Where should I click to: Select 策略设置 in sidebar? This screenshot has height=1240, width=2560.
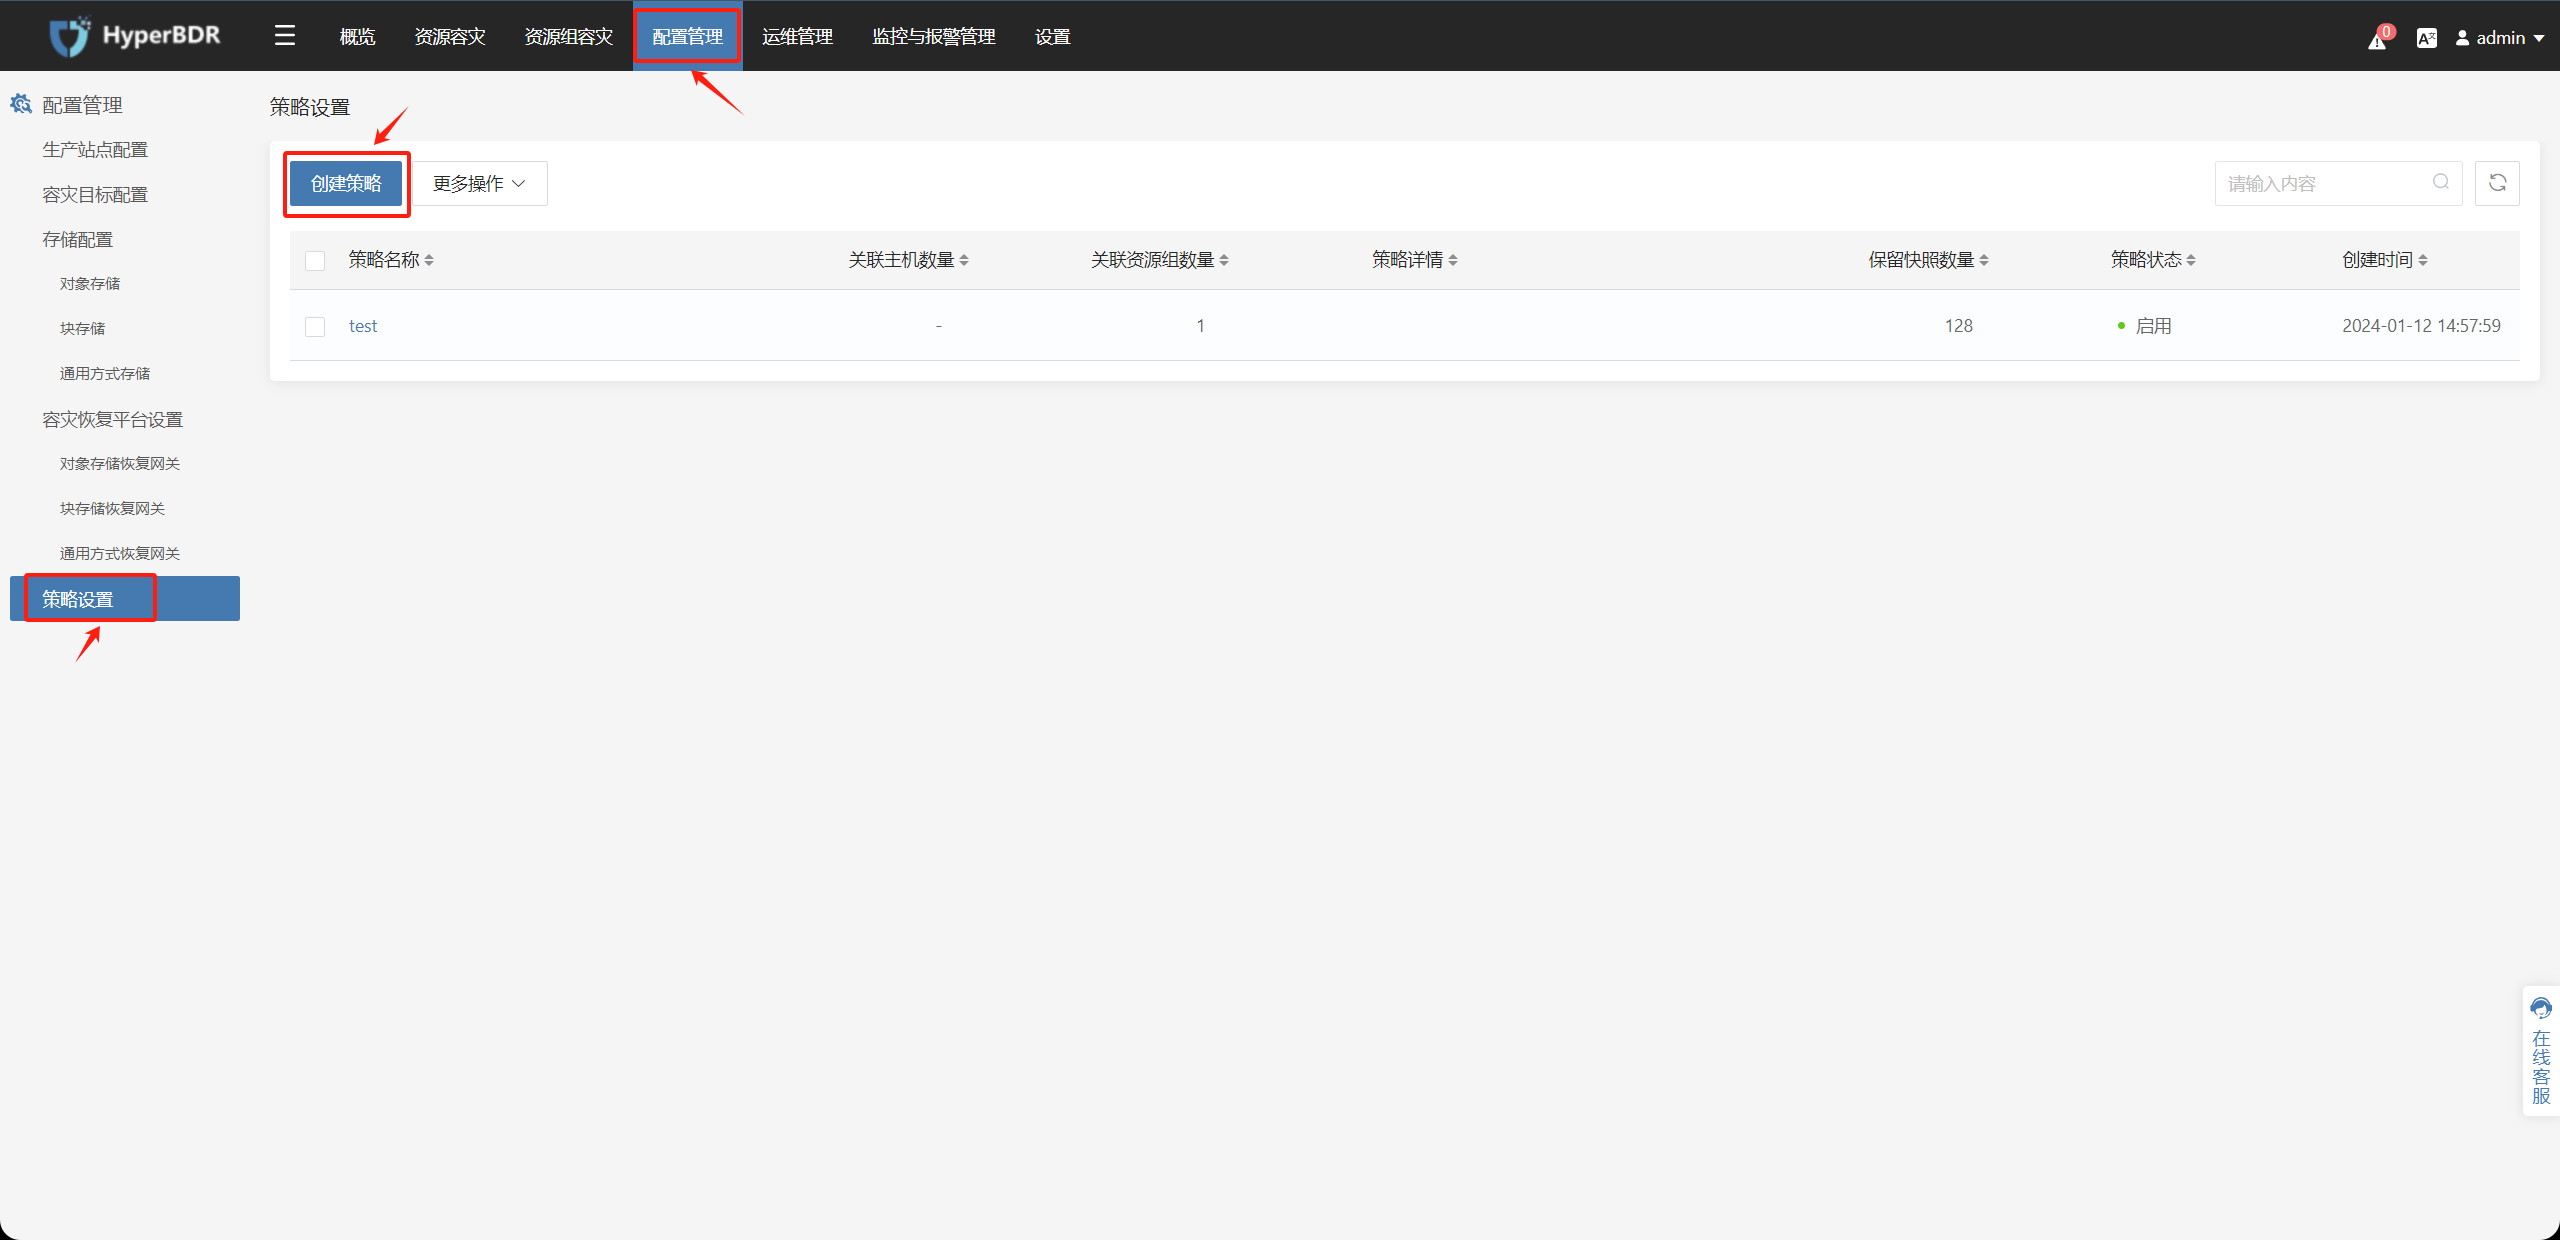pos(125,599)
